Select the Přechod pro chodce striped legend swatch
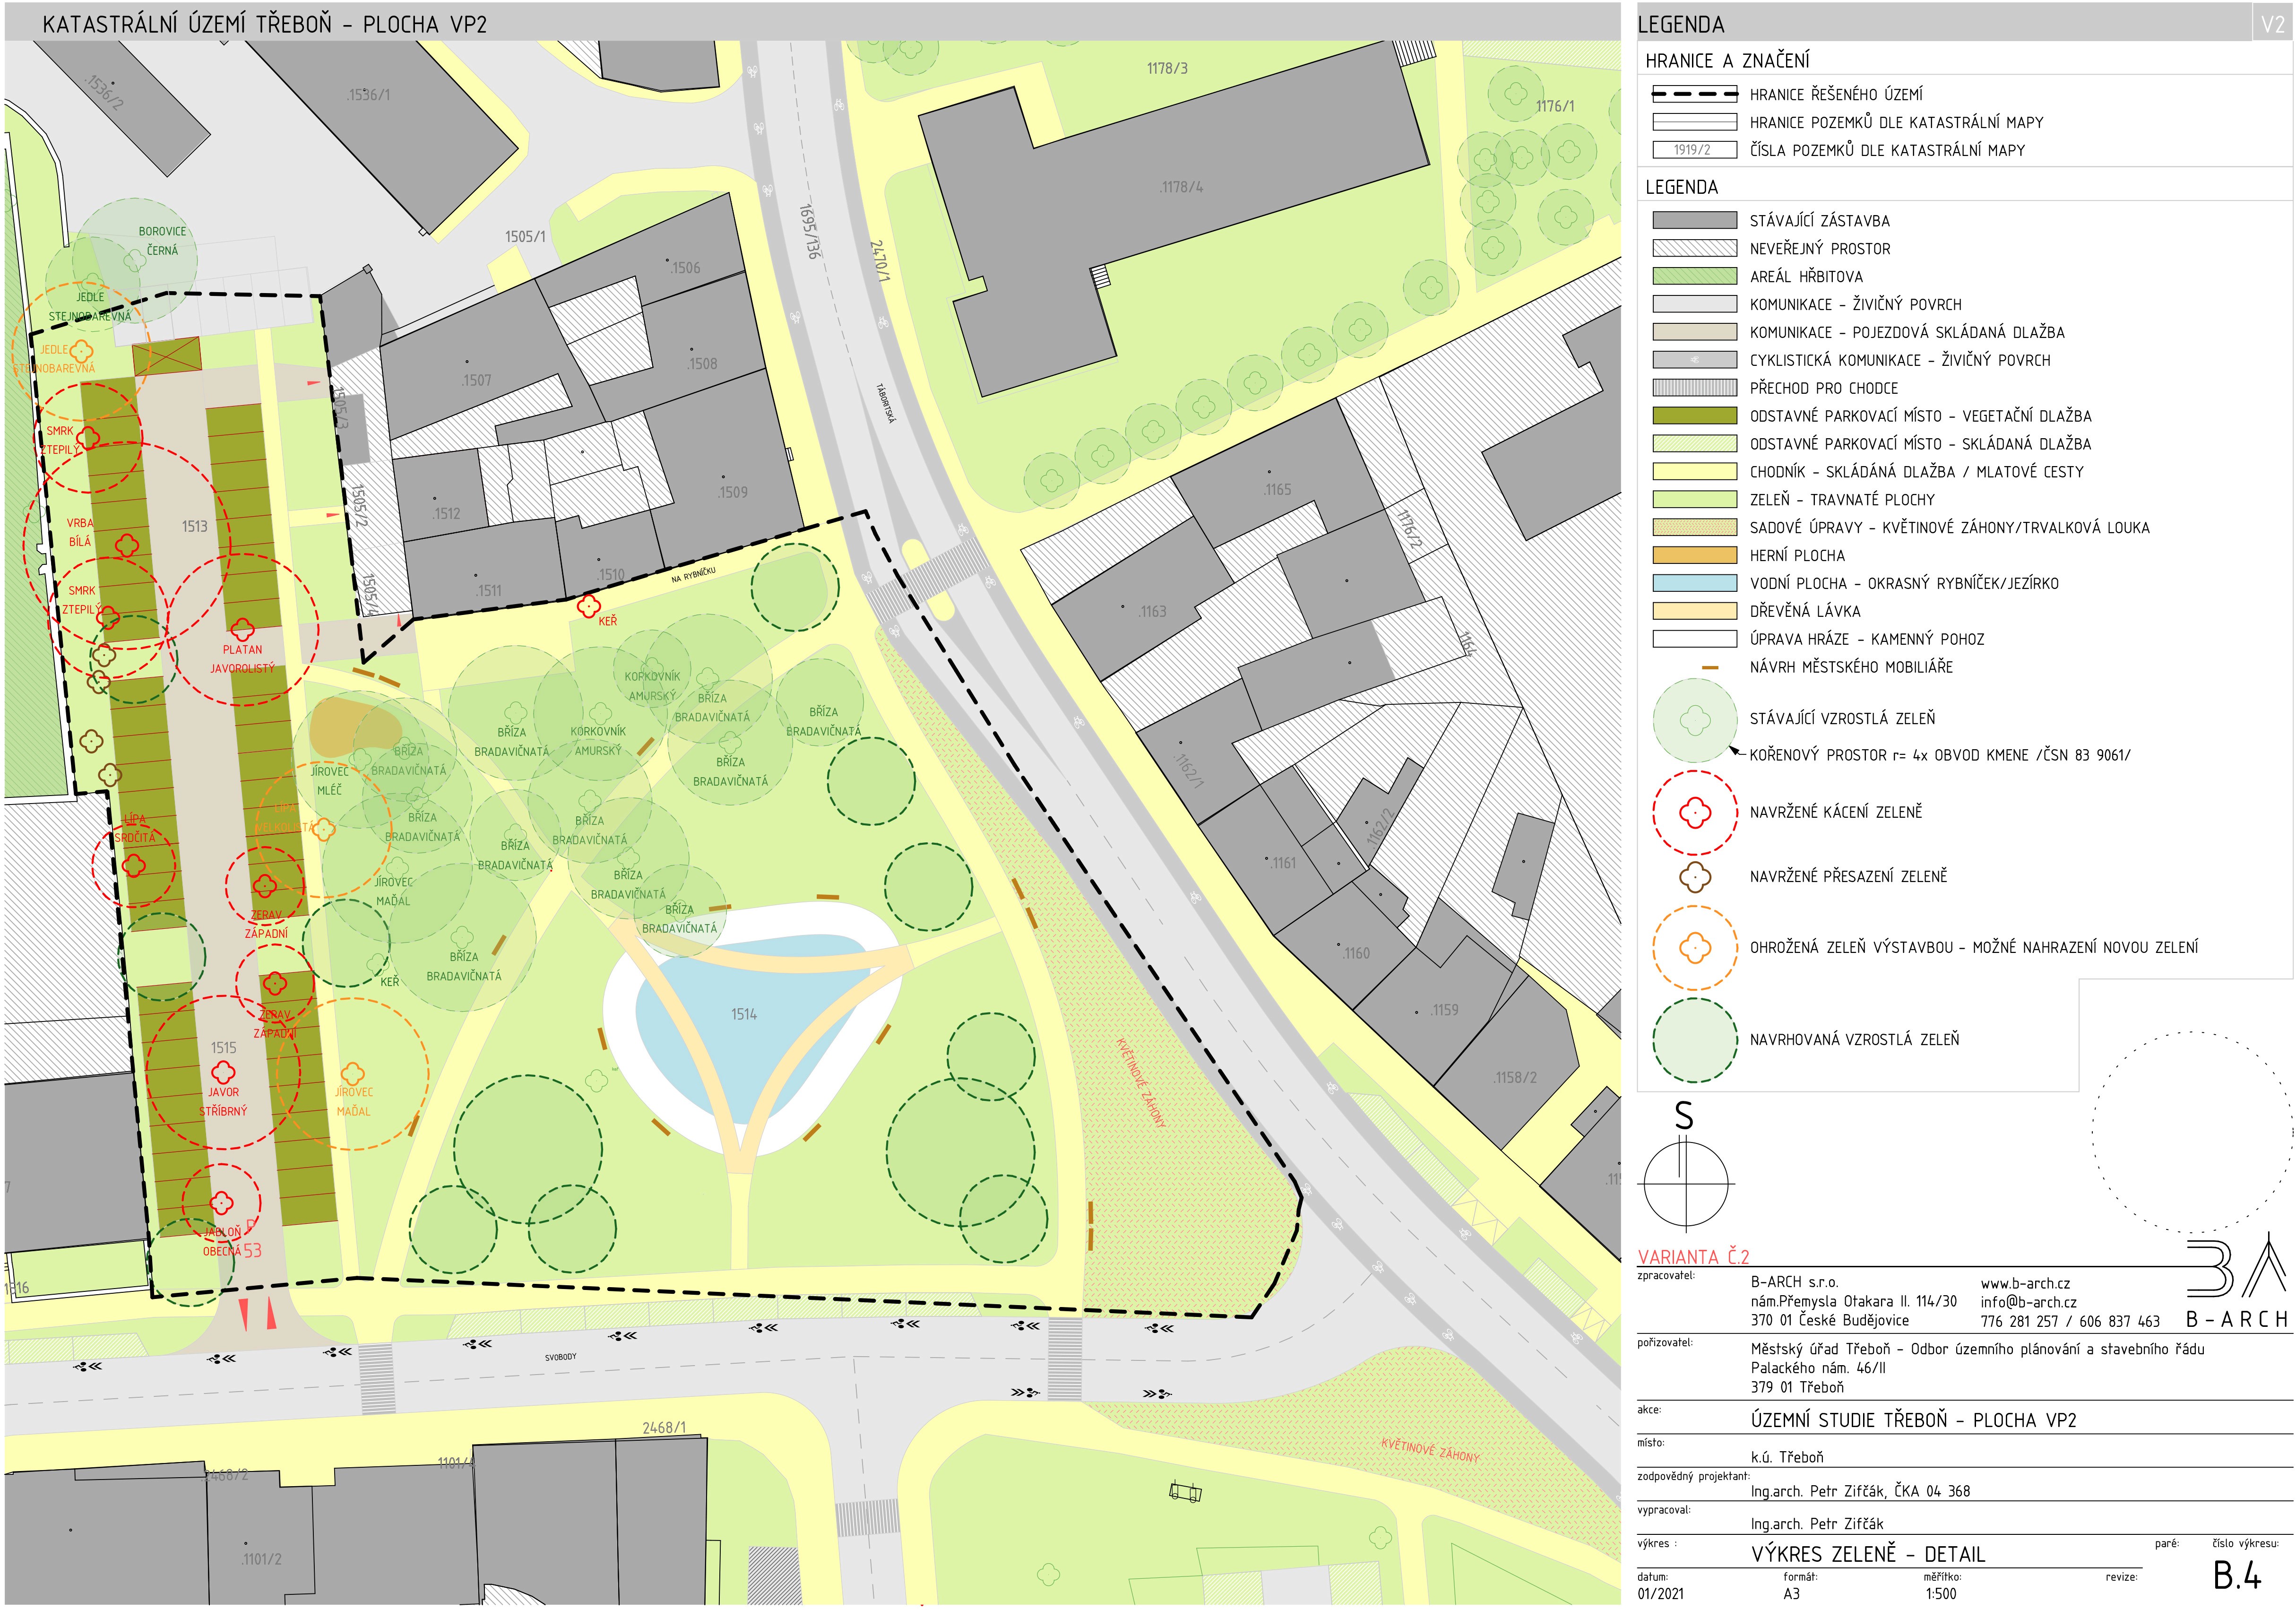The image size is (2296, 1610). click(x=1694, y=388)
